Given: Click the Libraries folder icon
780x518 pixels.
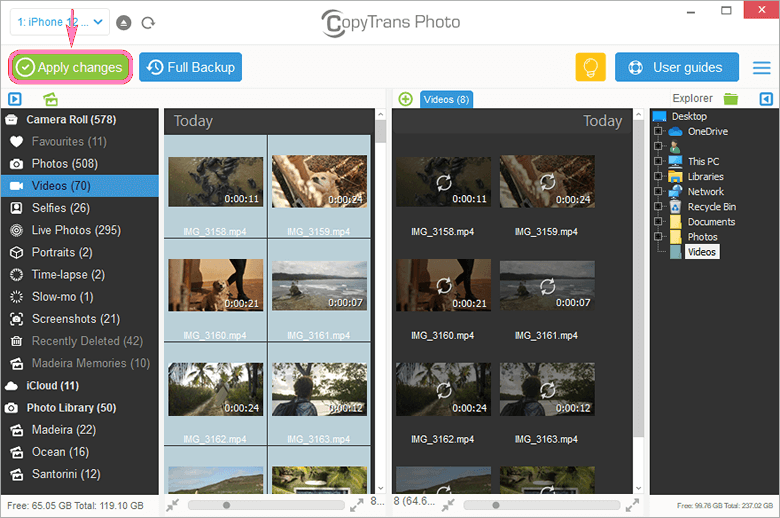Looking at the screenshot, I should pyautogui.click(x=676, y=177).
